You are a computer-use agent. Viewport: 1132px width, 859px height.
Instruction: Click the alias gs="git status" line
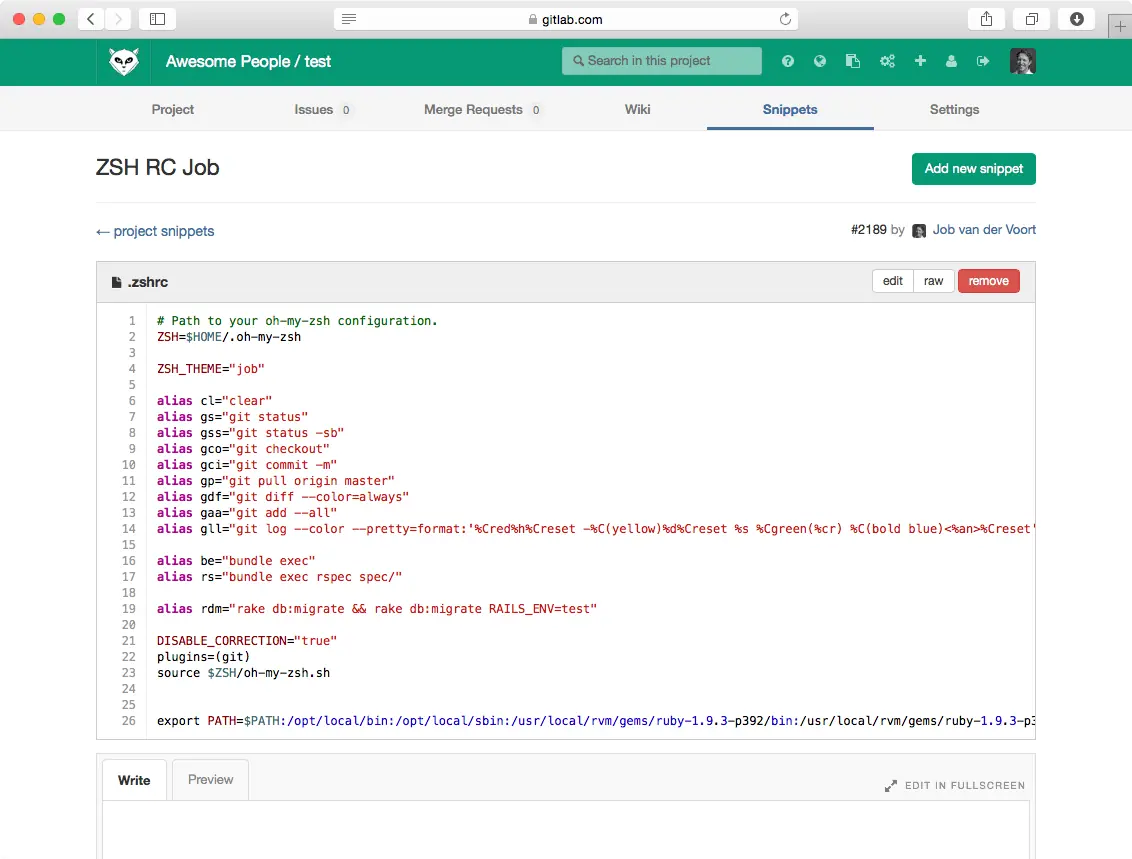(x=232, y=417)
